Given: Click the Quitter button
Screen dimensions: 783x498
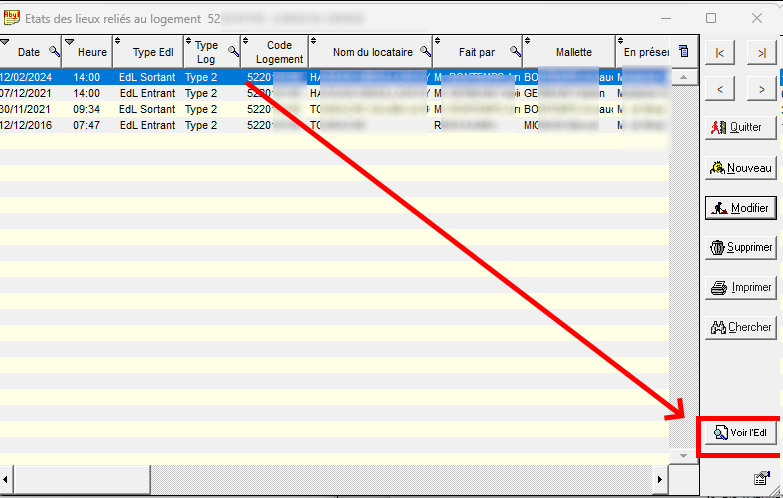Looking at the screenshot, I should point(740,128).
